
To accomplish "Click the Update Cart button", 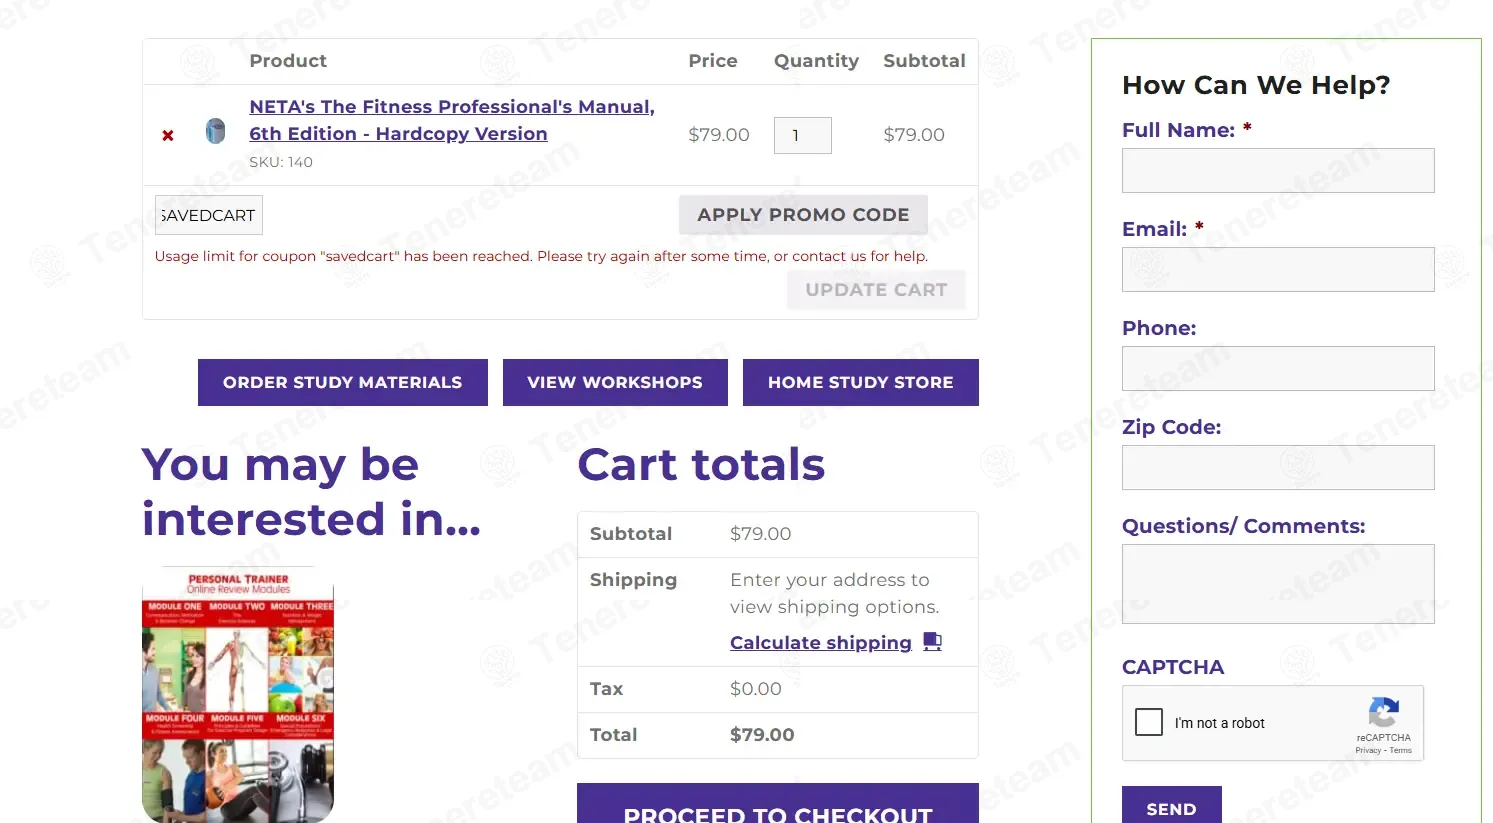I will [x=876, y=290].
